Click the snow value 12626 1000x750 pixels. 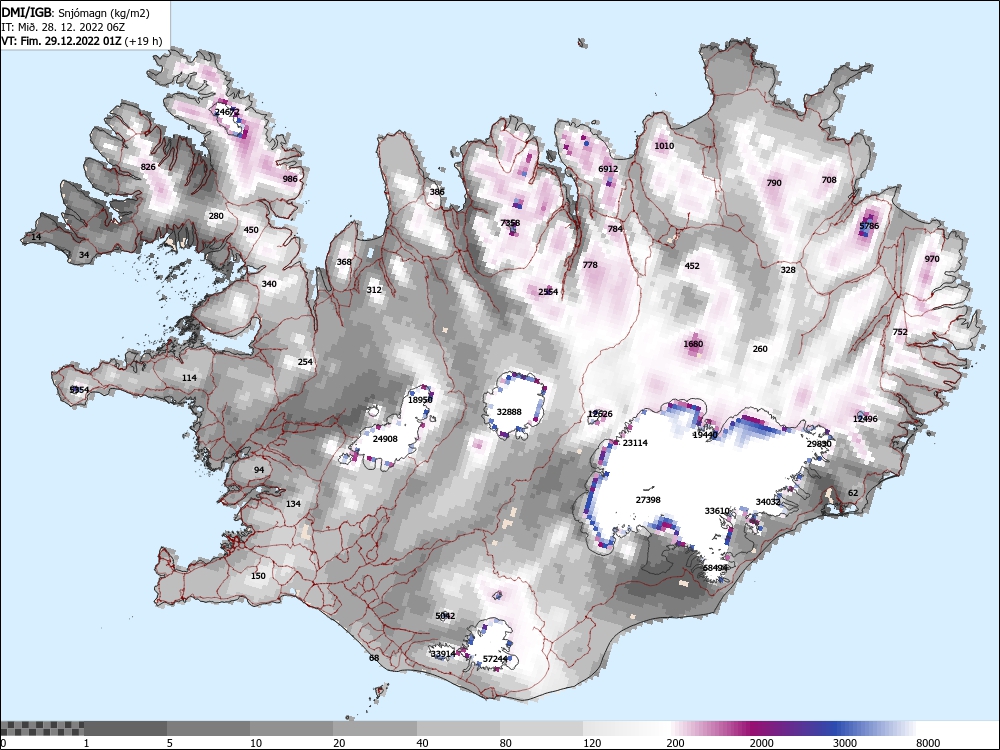coord(600,415)
